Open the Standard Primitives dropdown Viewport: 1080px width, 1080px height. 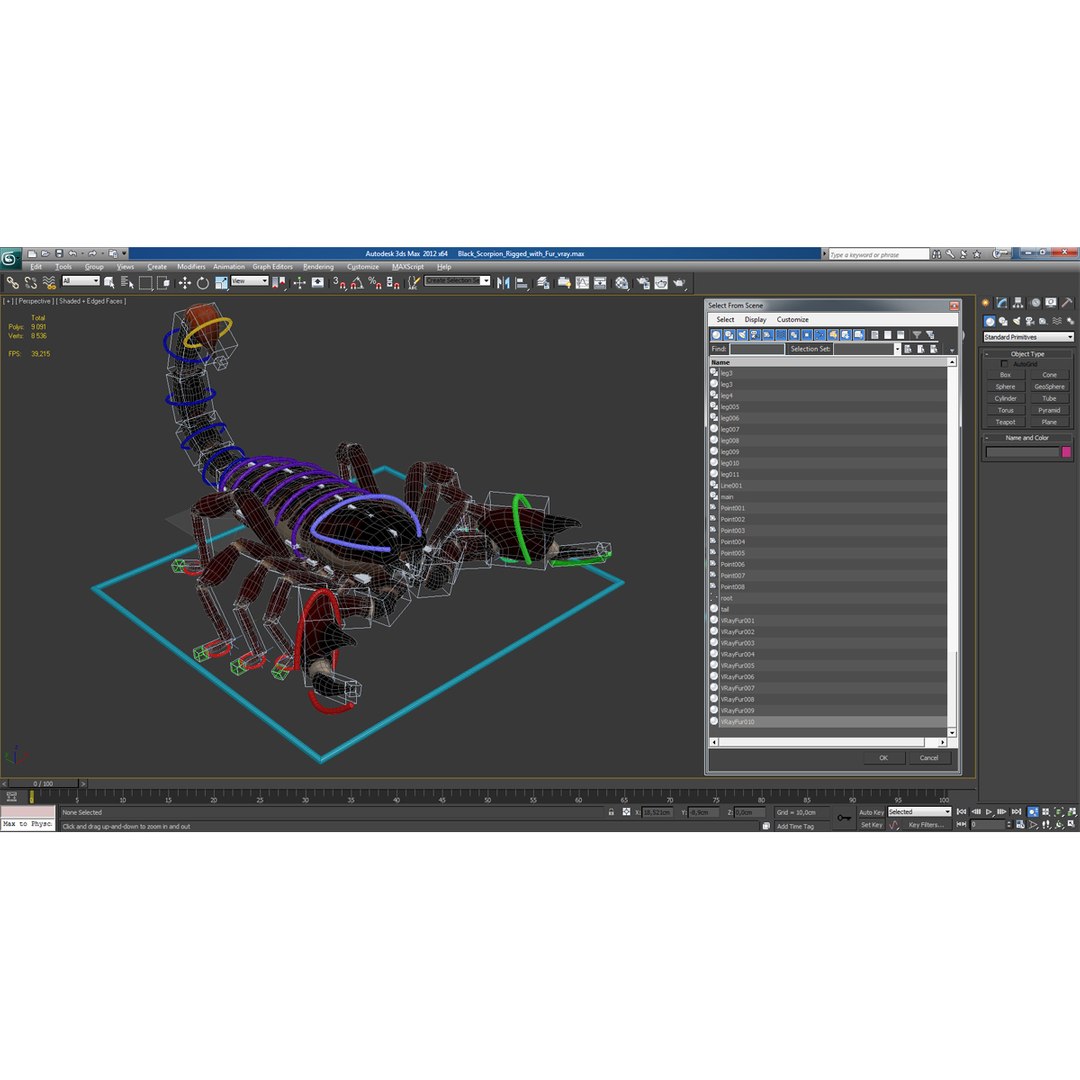[x=1028, y=337]
